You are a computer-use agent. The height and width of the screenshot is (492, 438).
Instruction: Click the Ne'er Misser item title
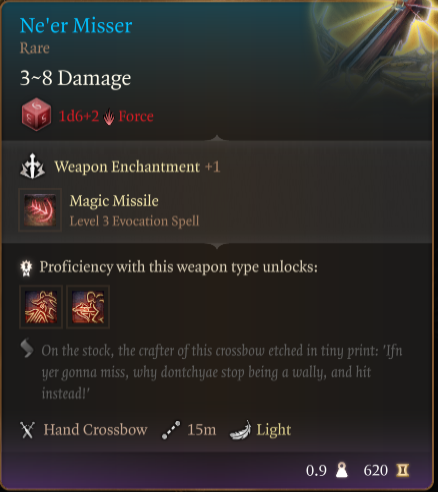tap(76, 25)
